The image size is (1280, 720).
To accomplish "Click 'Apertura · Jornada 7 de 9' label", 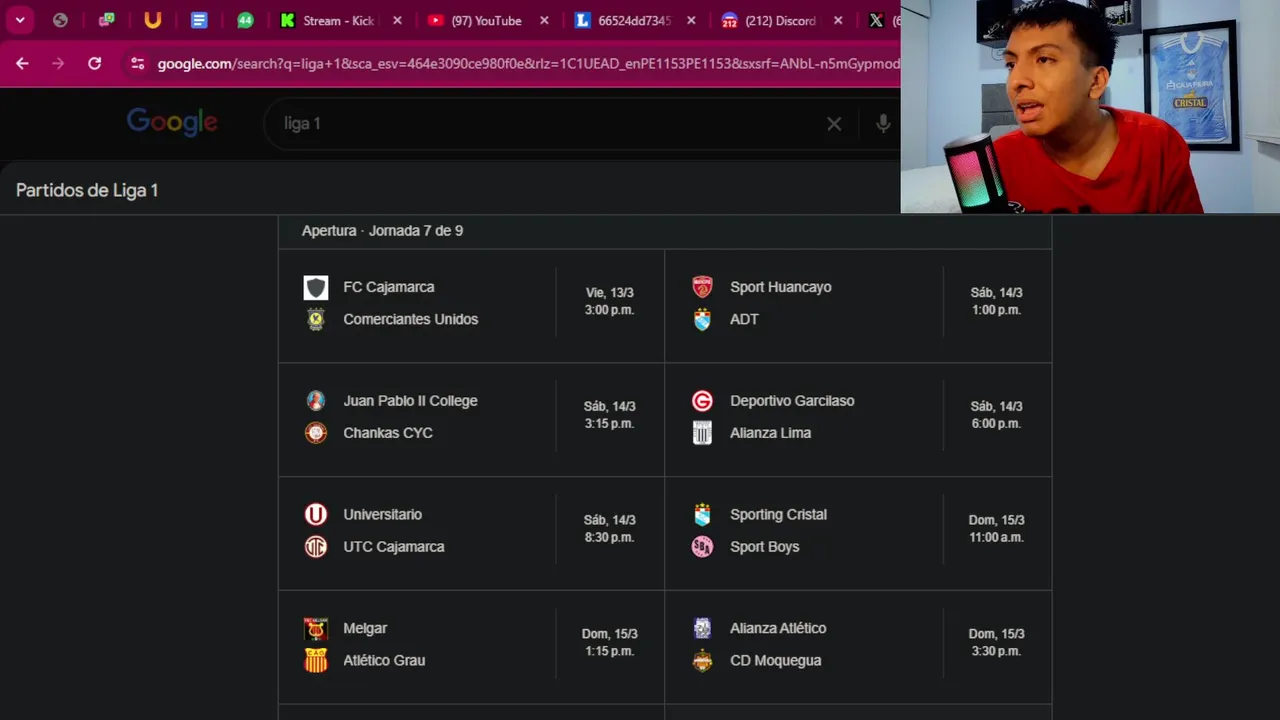I will tap(382, 230).
